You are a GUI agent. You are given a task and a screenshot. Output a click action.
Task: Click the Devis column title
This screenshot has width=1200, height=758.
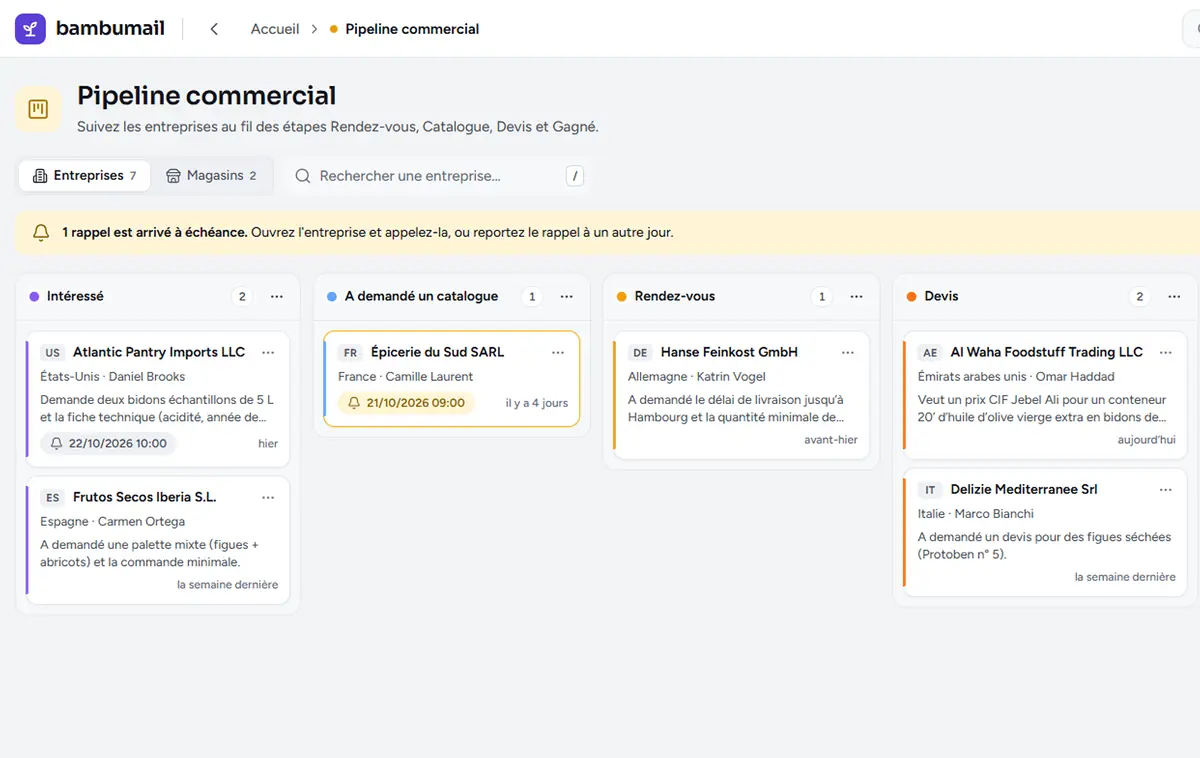(941, 296)
